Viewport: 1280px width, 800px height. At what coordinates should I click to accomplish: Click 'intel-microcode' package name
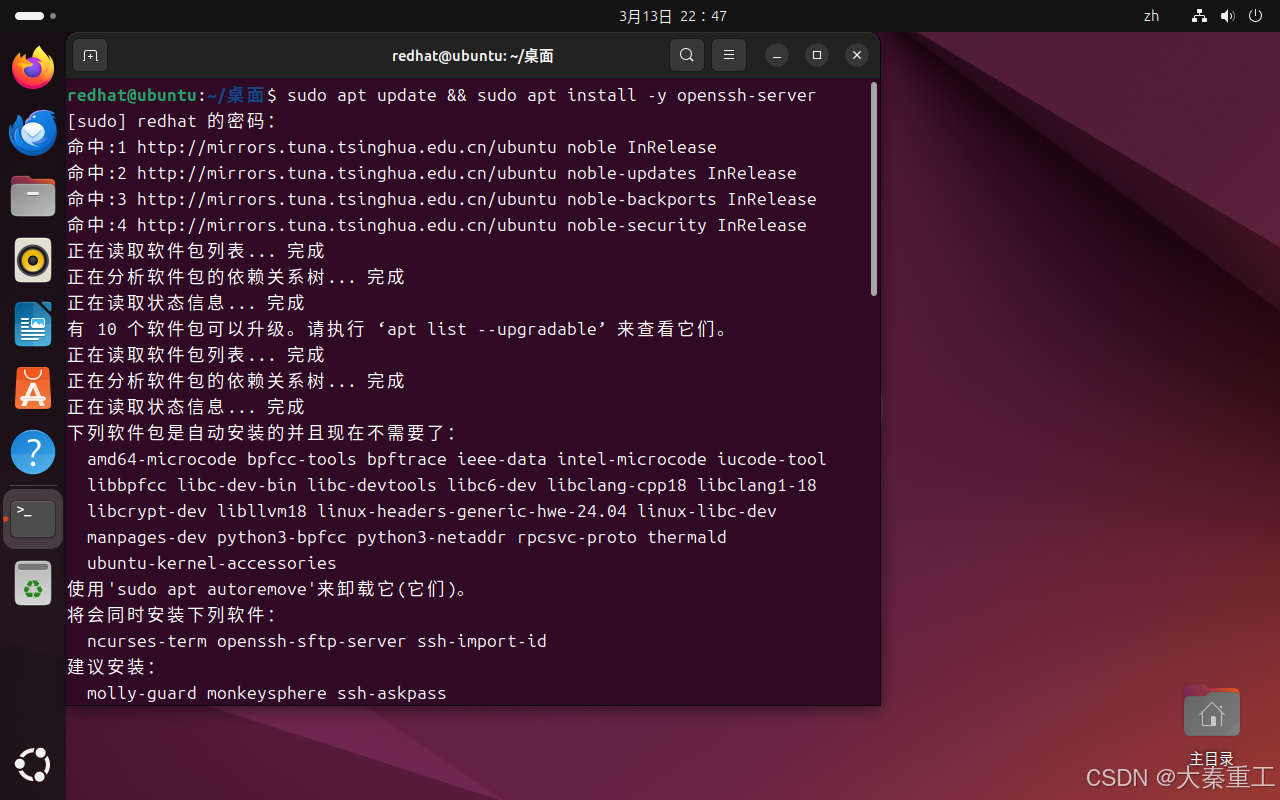point(632,459)
